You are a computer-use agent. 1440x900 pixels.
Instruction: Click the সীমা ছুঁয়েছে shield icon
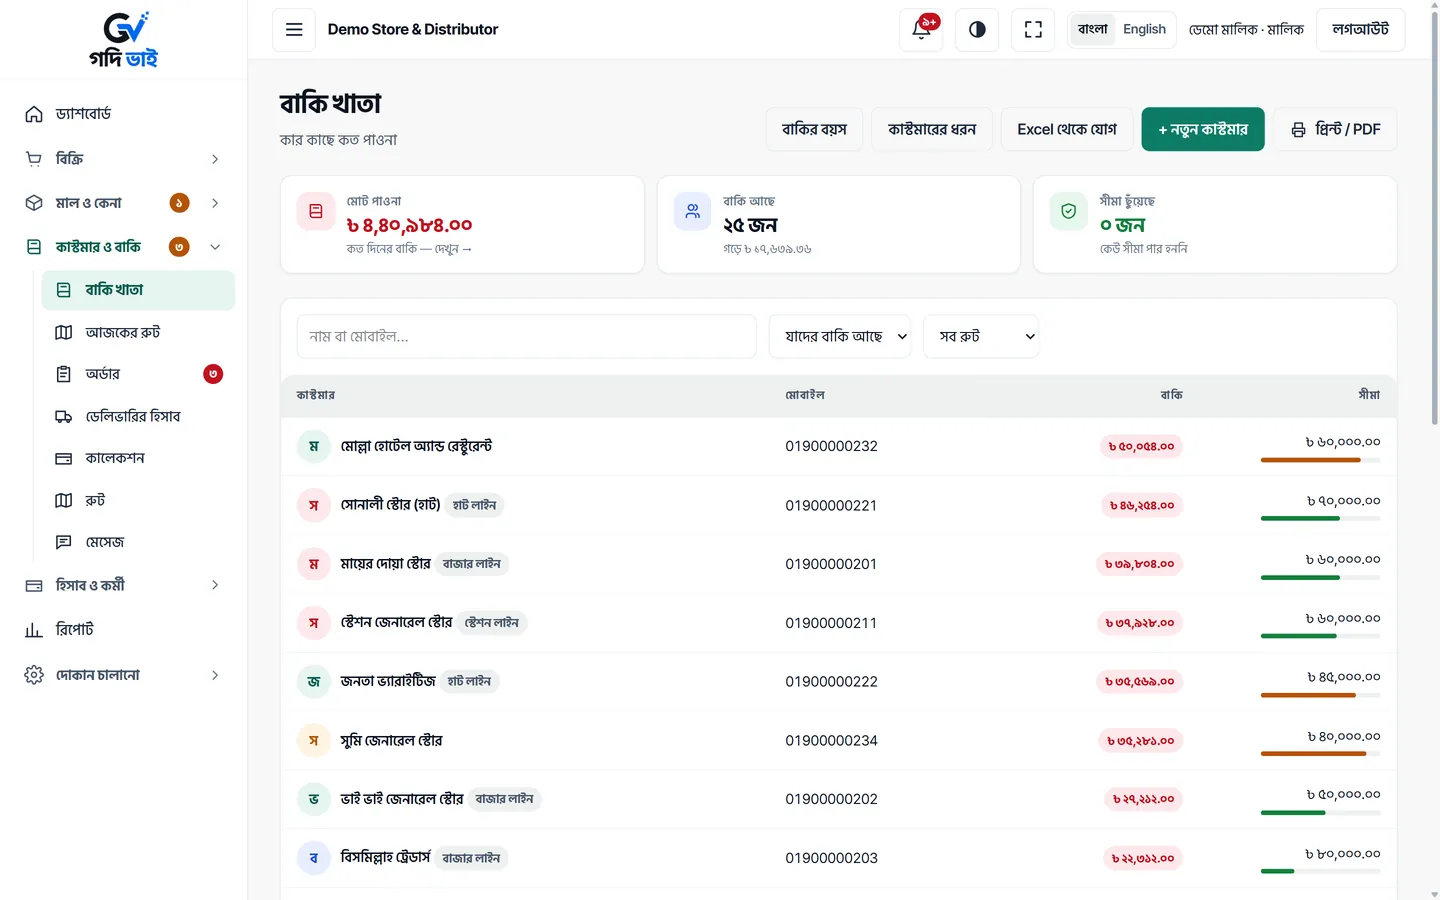click(x=1068, y=211)
